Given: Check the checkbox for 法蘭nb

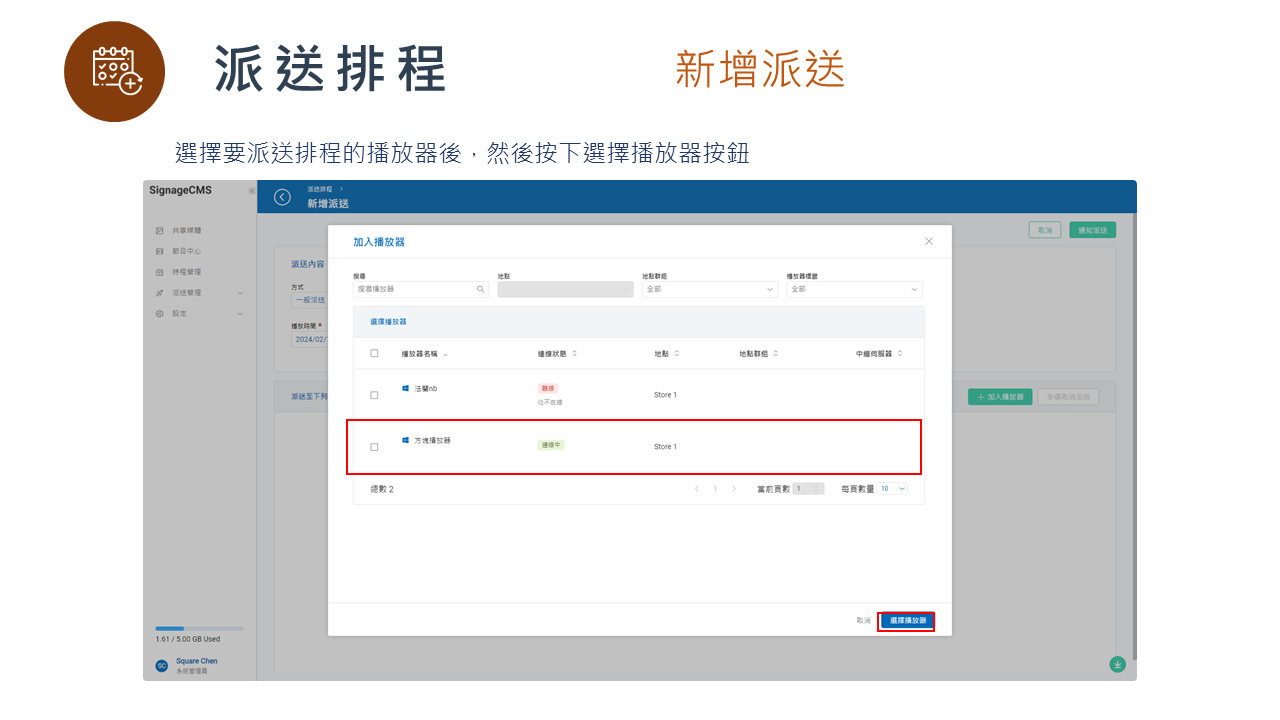Looking at the screenshot, I should (x=374, y=394).
